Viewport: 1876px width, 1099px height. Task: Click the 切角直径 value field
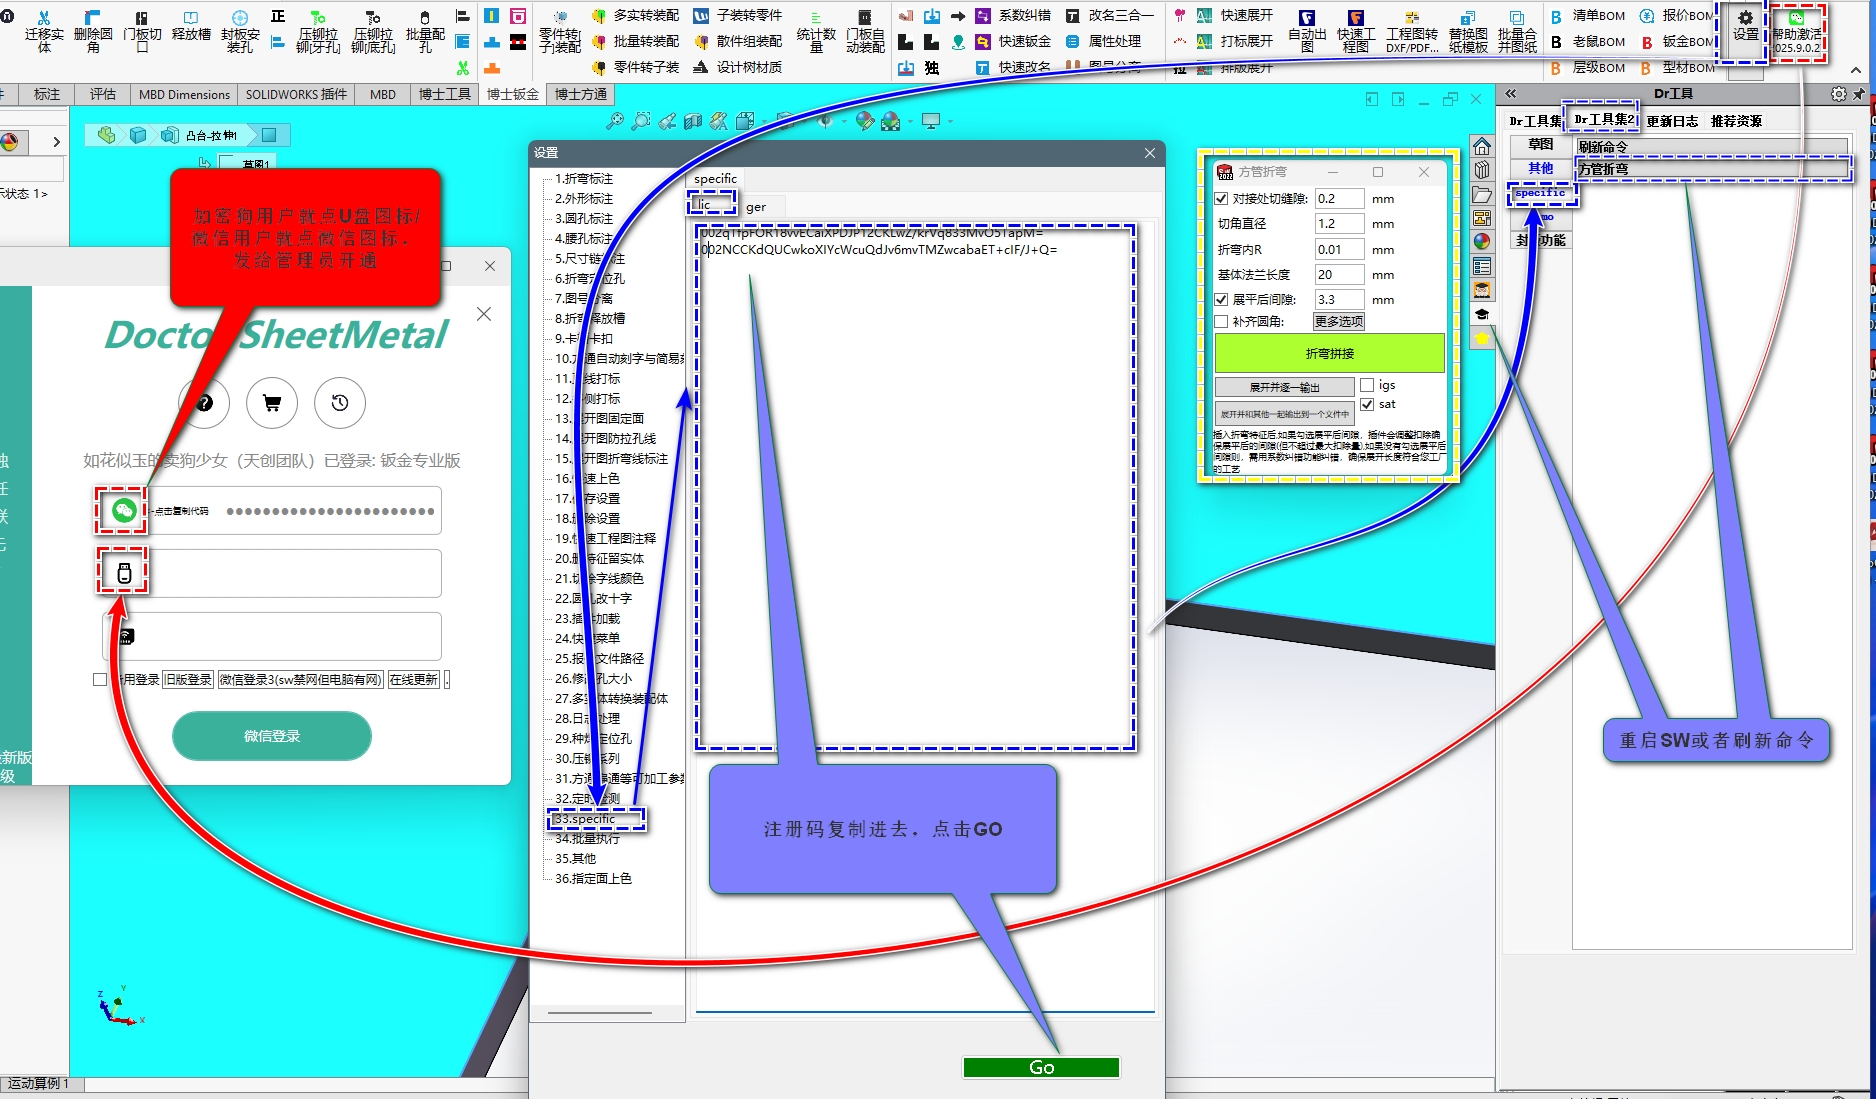click(x=1338, y=224)
